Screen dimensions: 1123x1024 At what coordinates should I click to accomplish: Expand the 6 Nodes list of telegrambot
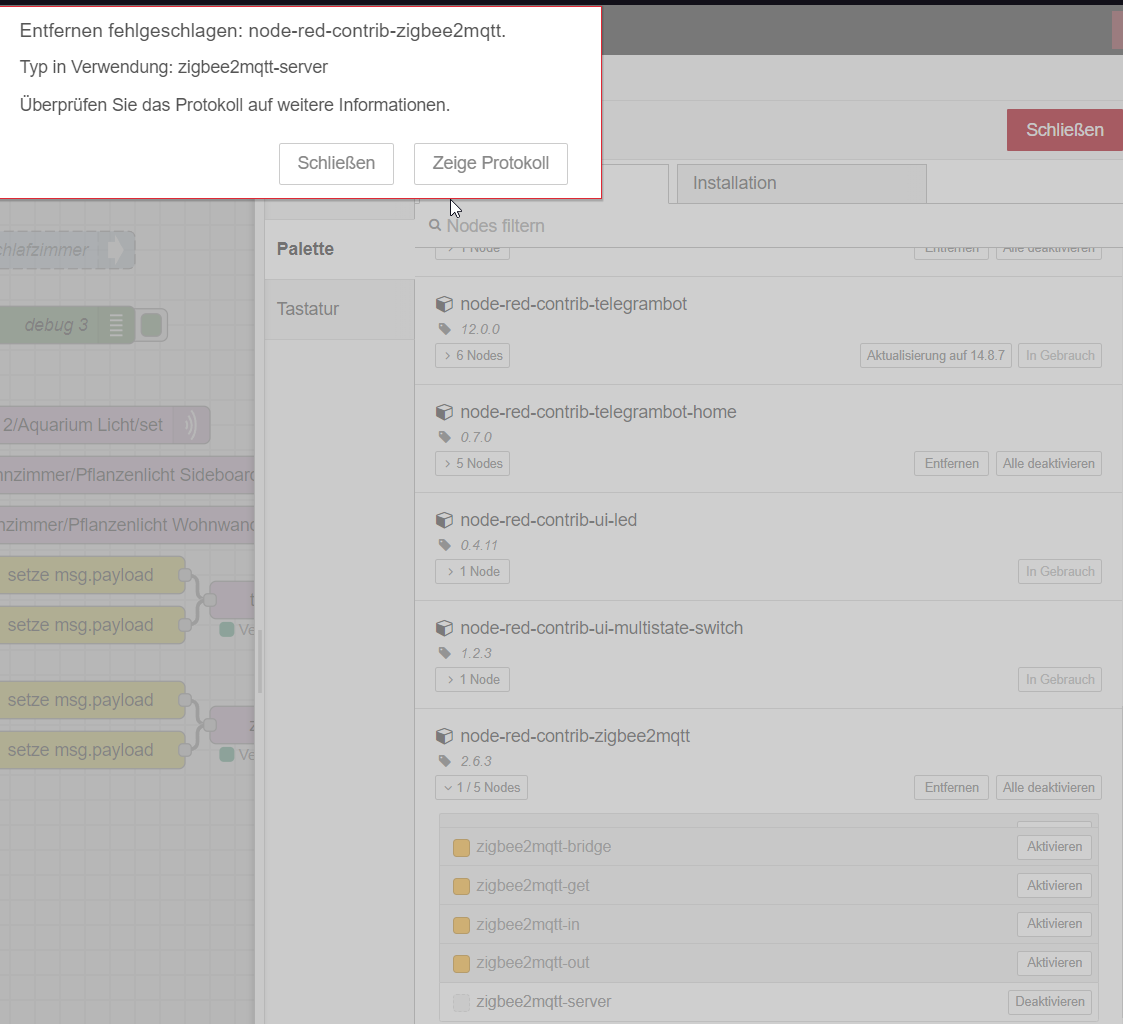473,356
